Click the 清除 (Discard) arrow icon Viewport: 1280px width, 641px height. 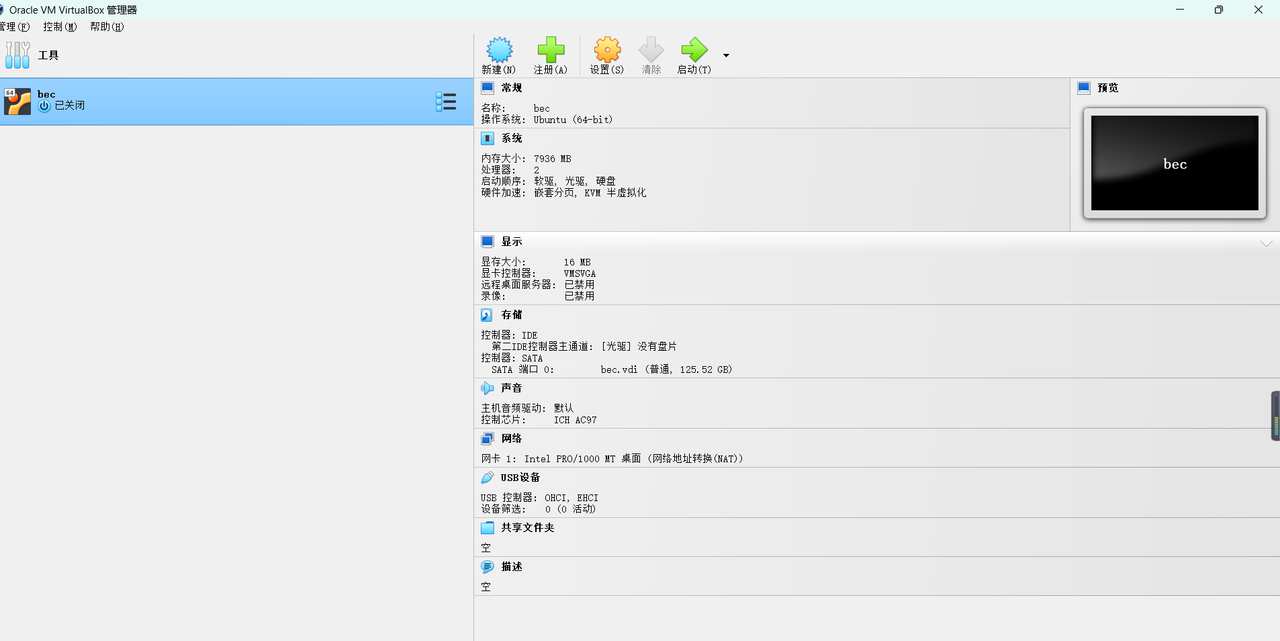coord(651,50)
